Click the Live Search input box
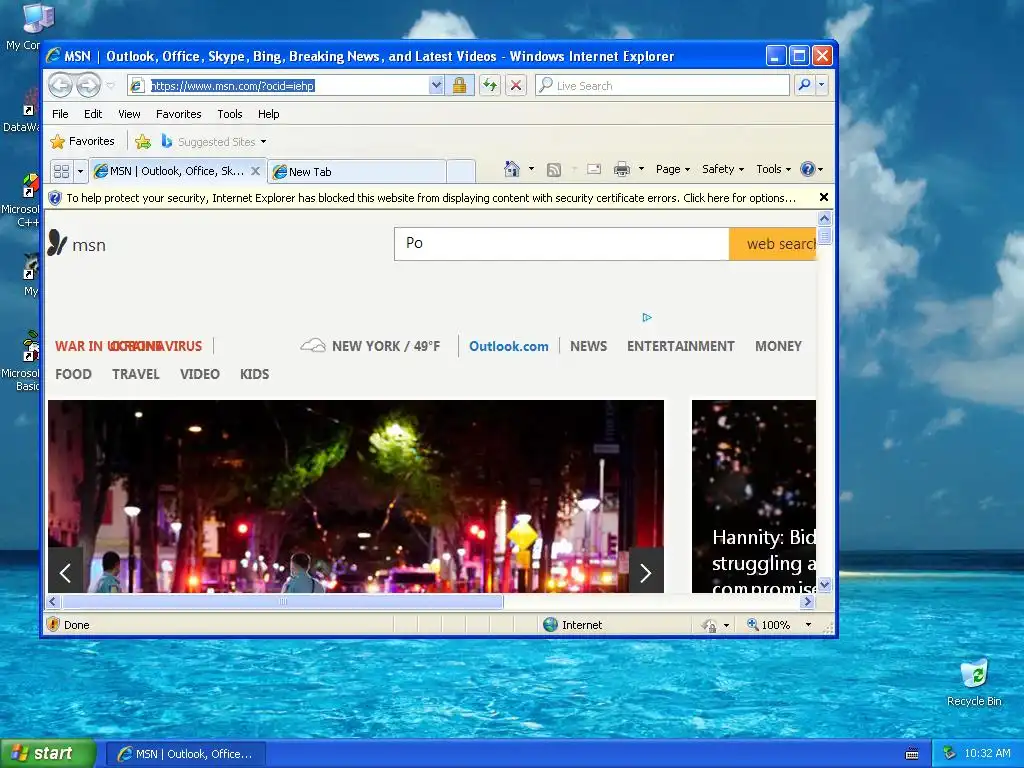Viewport: 1024px width, 768px height. (x=662, y=86)
